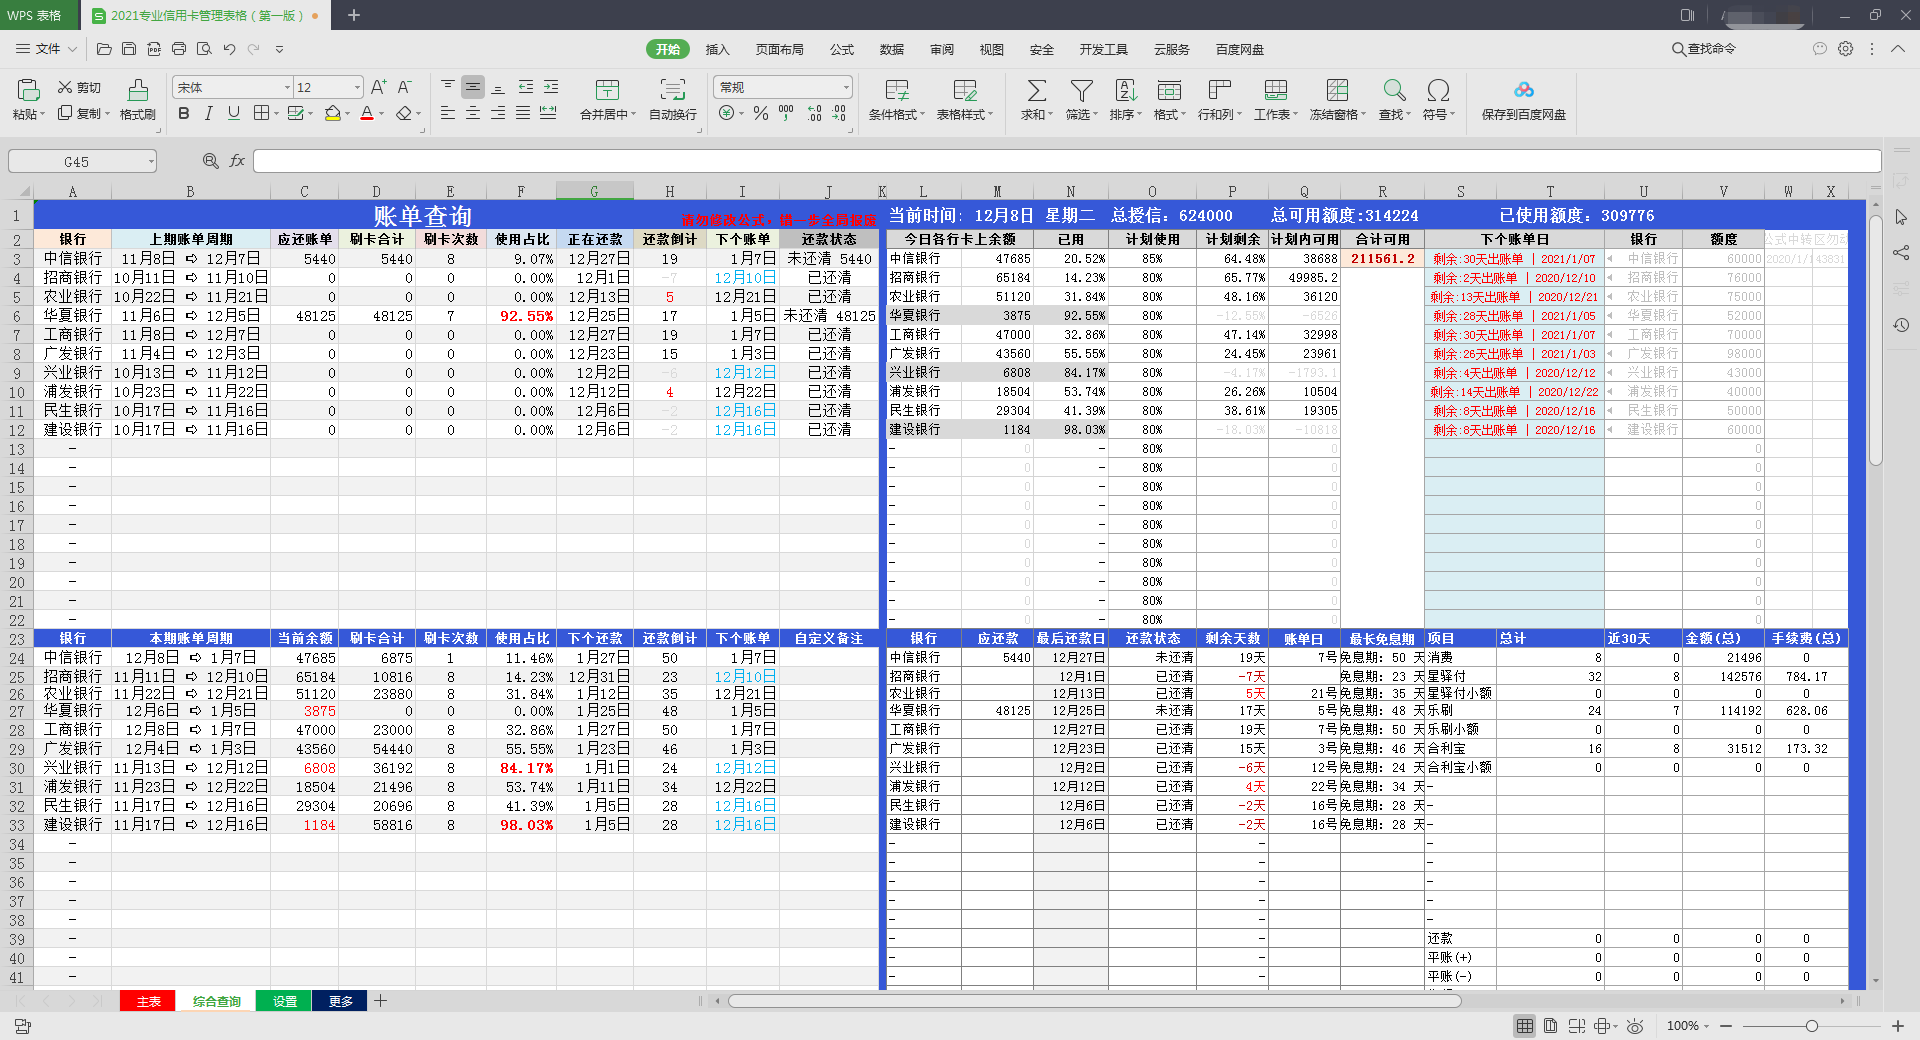Insert a symbol with 符号 icon

[x=1438, y=91]
